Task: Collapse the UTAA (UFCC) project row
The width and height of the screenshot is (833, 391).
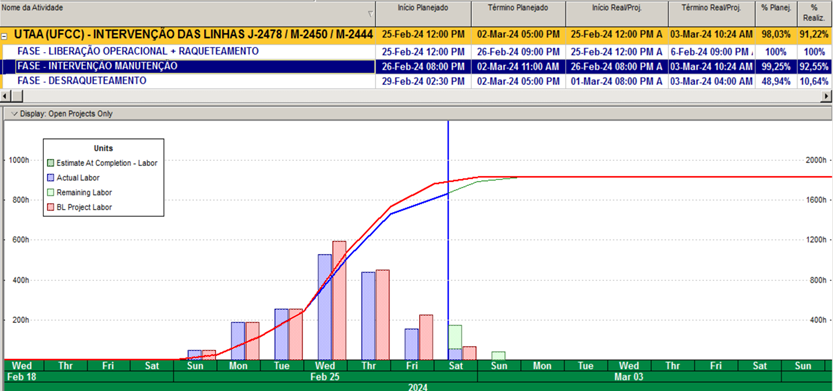Action: [5, 37]
